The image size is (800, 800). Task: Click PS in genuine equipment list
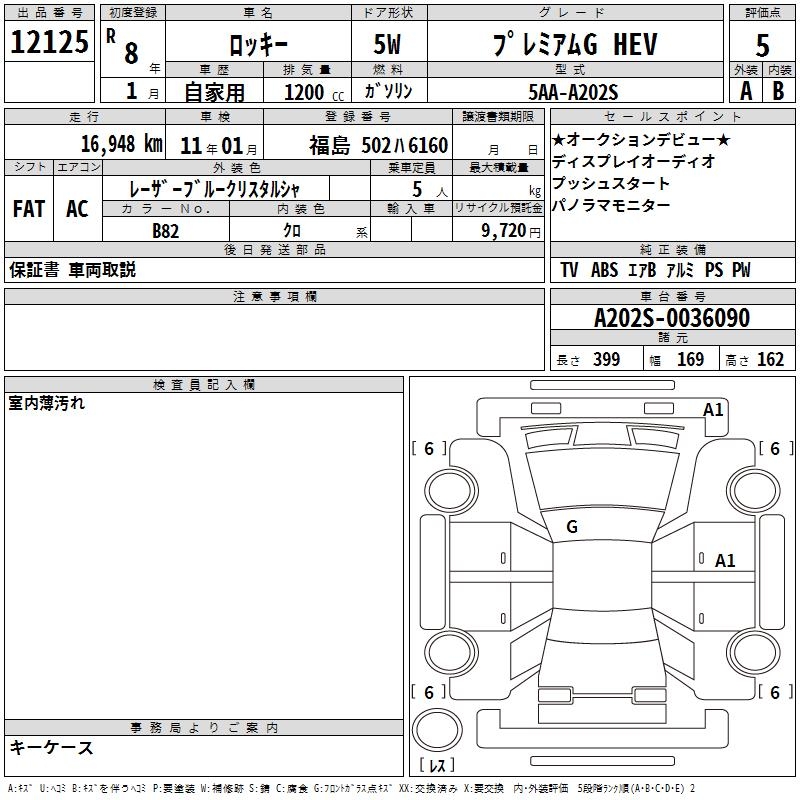[714, 270]
